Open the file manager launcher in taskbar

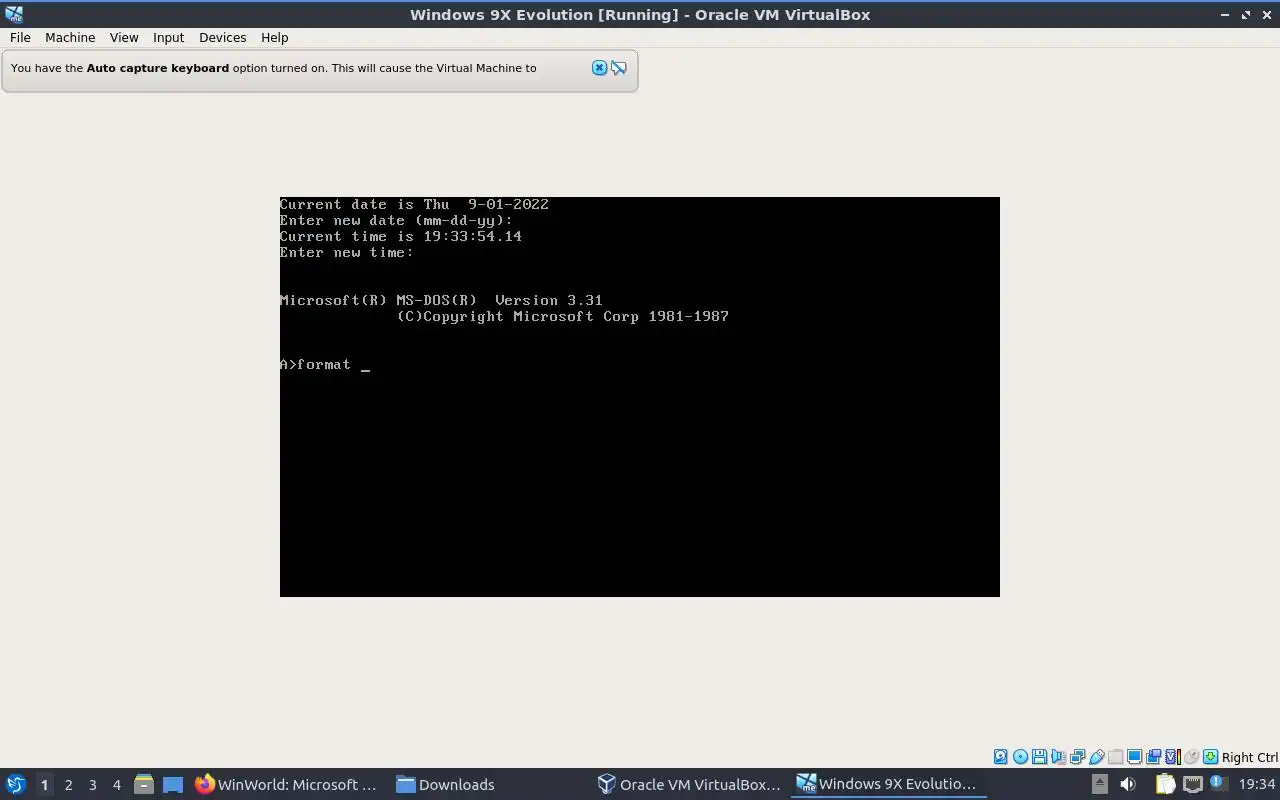143,784
